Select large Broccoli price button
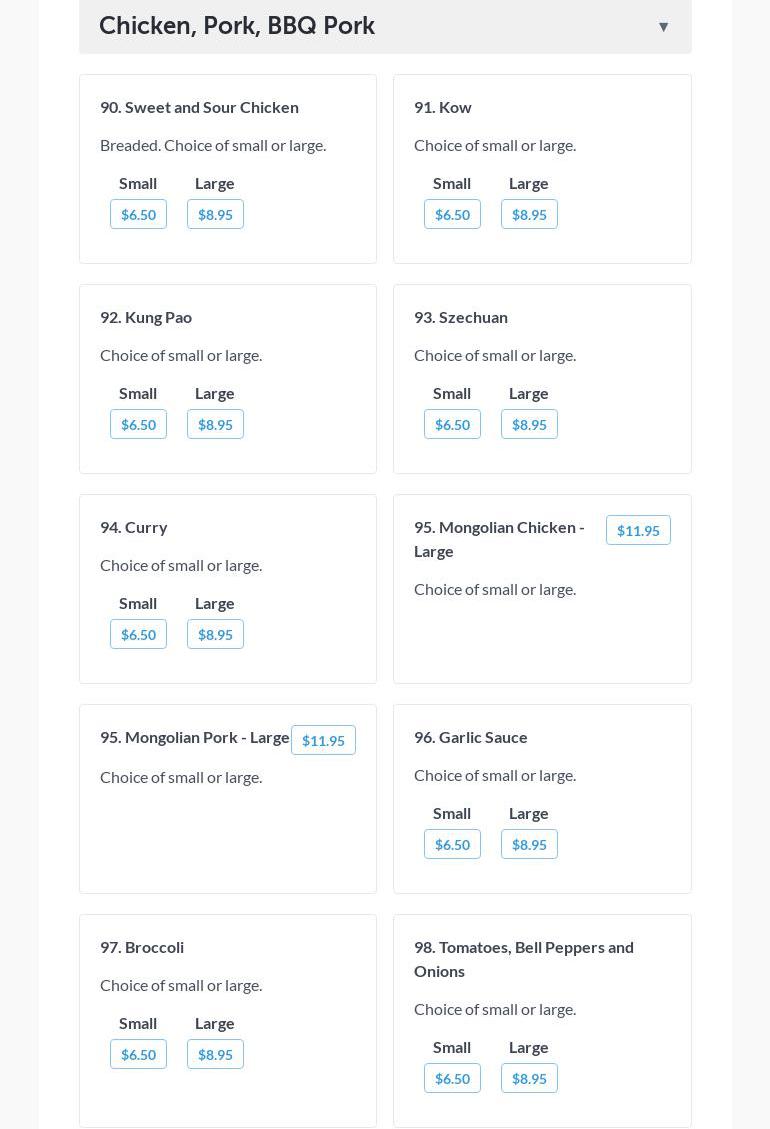Image resolution: width=770 pixels, height=1129 pixels. (215, 1054)
